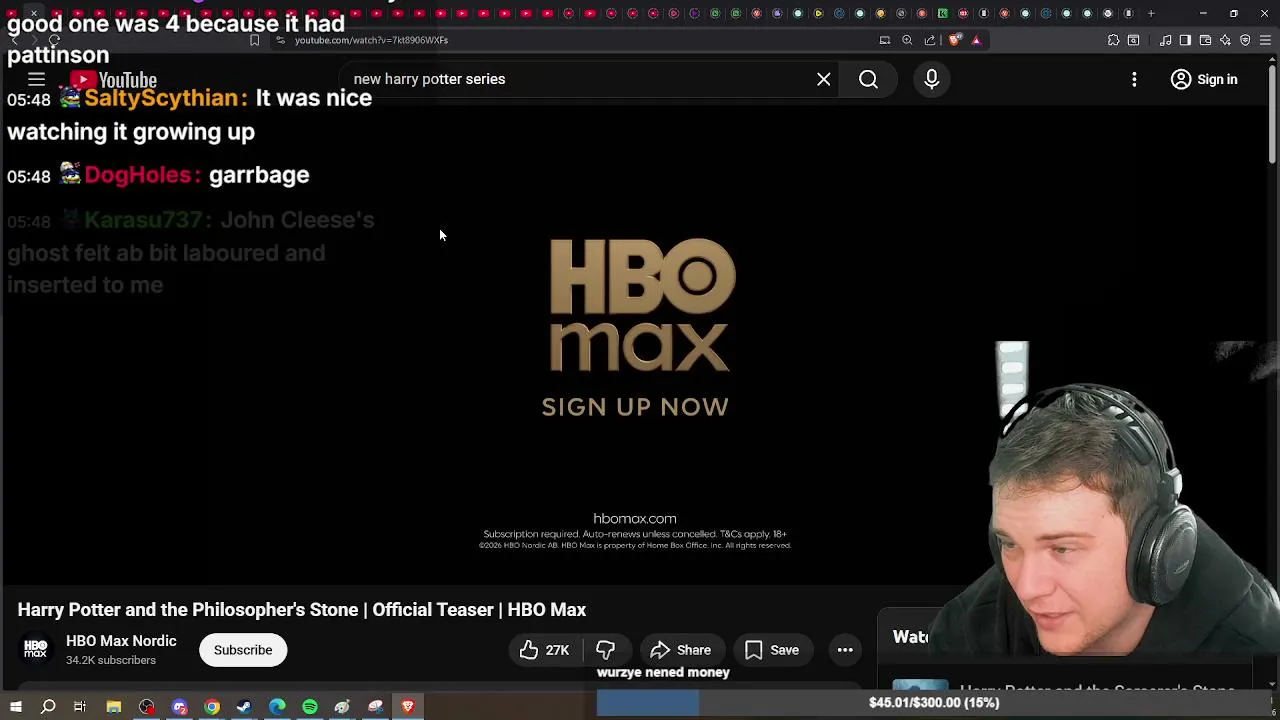This screenshot has width=1280, height=720.
Task: Open the YouTube hamburger guide menu
Action: (36, 79)
